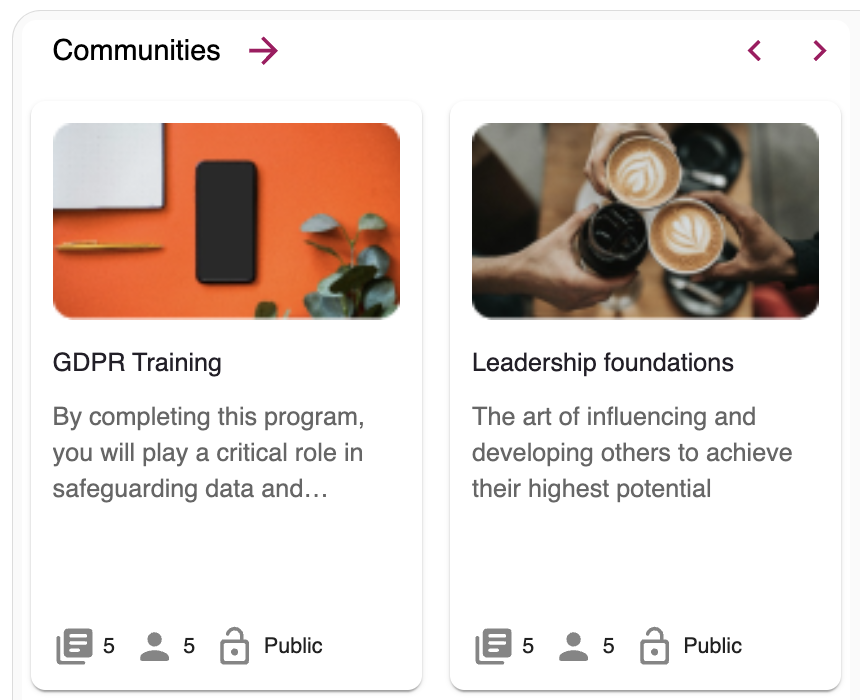Open the Leadership foundations title link
The height and width of the screenshot is (700, 860).
click(603, 362)
